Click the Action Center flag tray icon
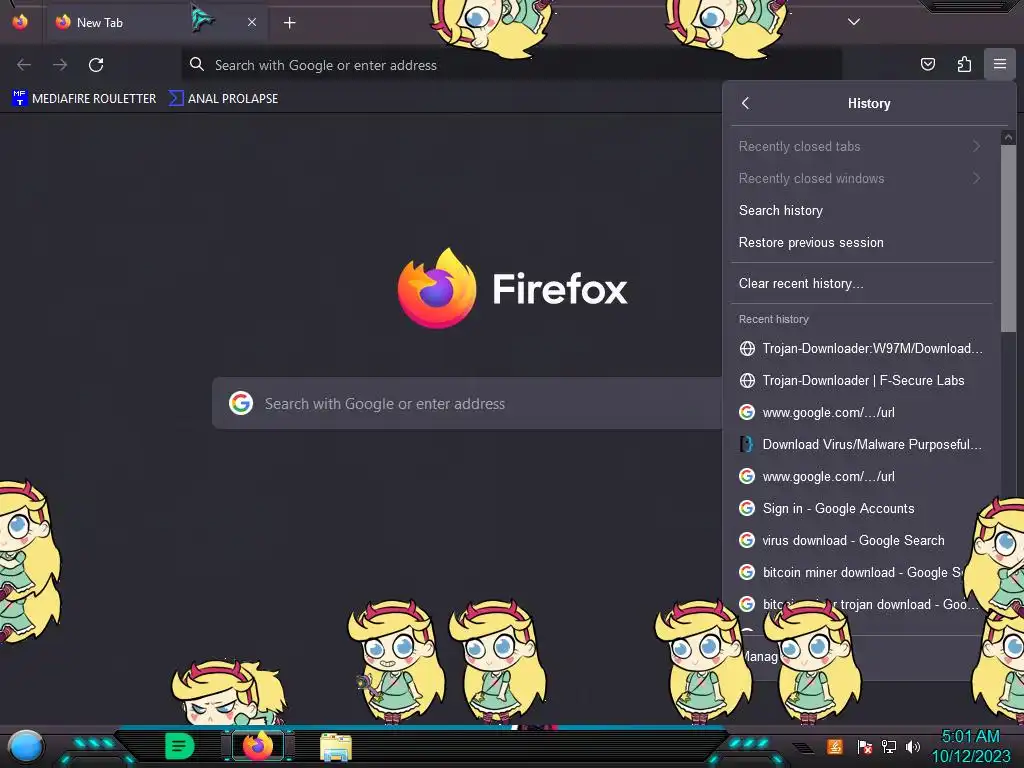This screenshot has height=768, width=1024. pyautogui.click(x=864, y=746)
